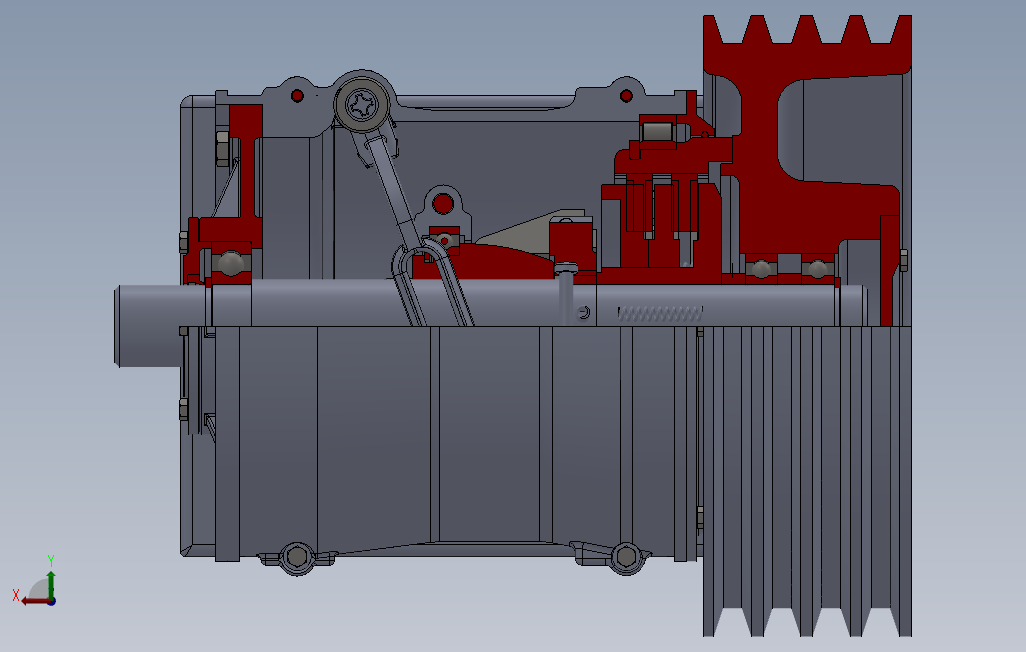Select the hex bolt at the bottom-left clamp
Image resolution: width=1026 pixels, height=652 pixels.
pyautogui.click(x=297, y=557)
